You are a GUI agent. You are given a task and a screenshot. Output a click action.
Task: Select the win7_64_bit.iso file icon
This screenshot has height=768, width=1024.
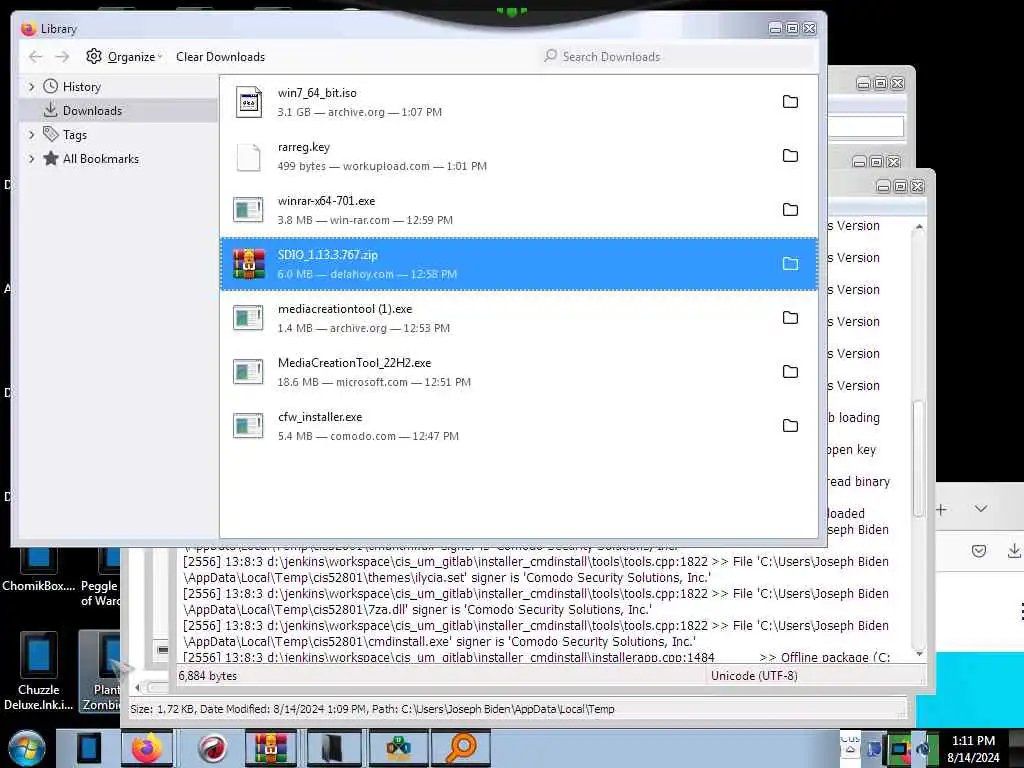(249, 102)
